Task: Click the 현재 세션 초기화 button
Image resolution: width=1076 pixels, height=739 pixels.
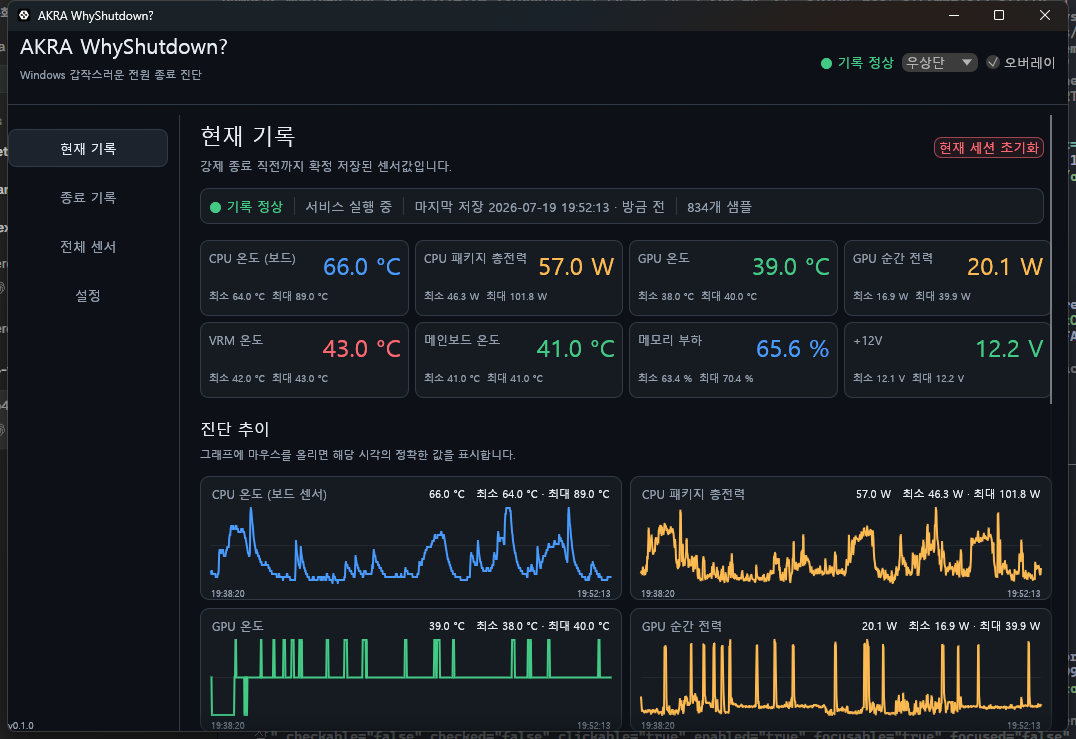Action: point(988,148)
